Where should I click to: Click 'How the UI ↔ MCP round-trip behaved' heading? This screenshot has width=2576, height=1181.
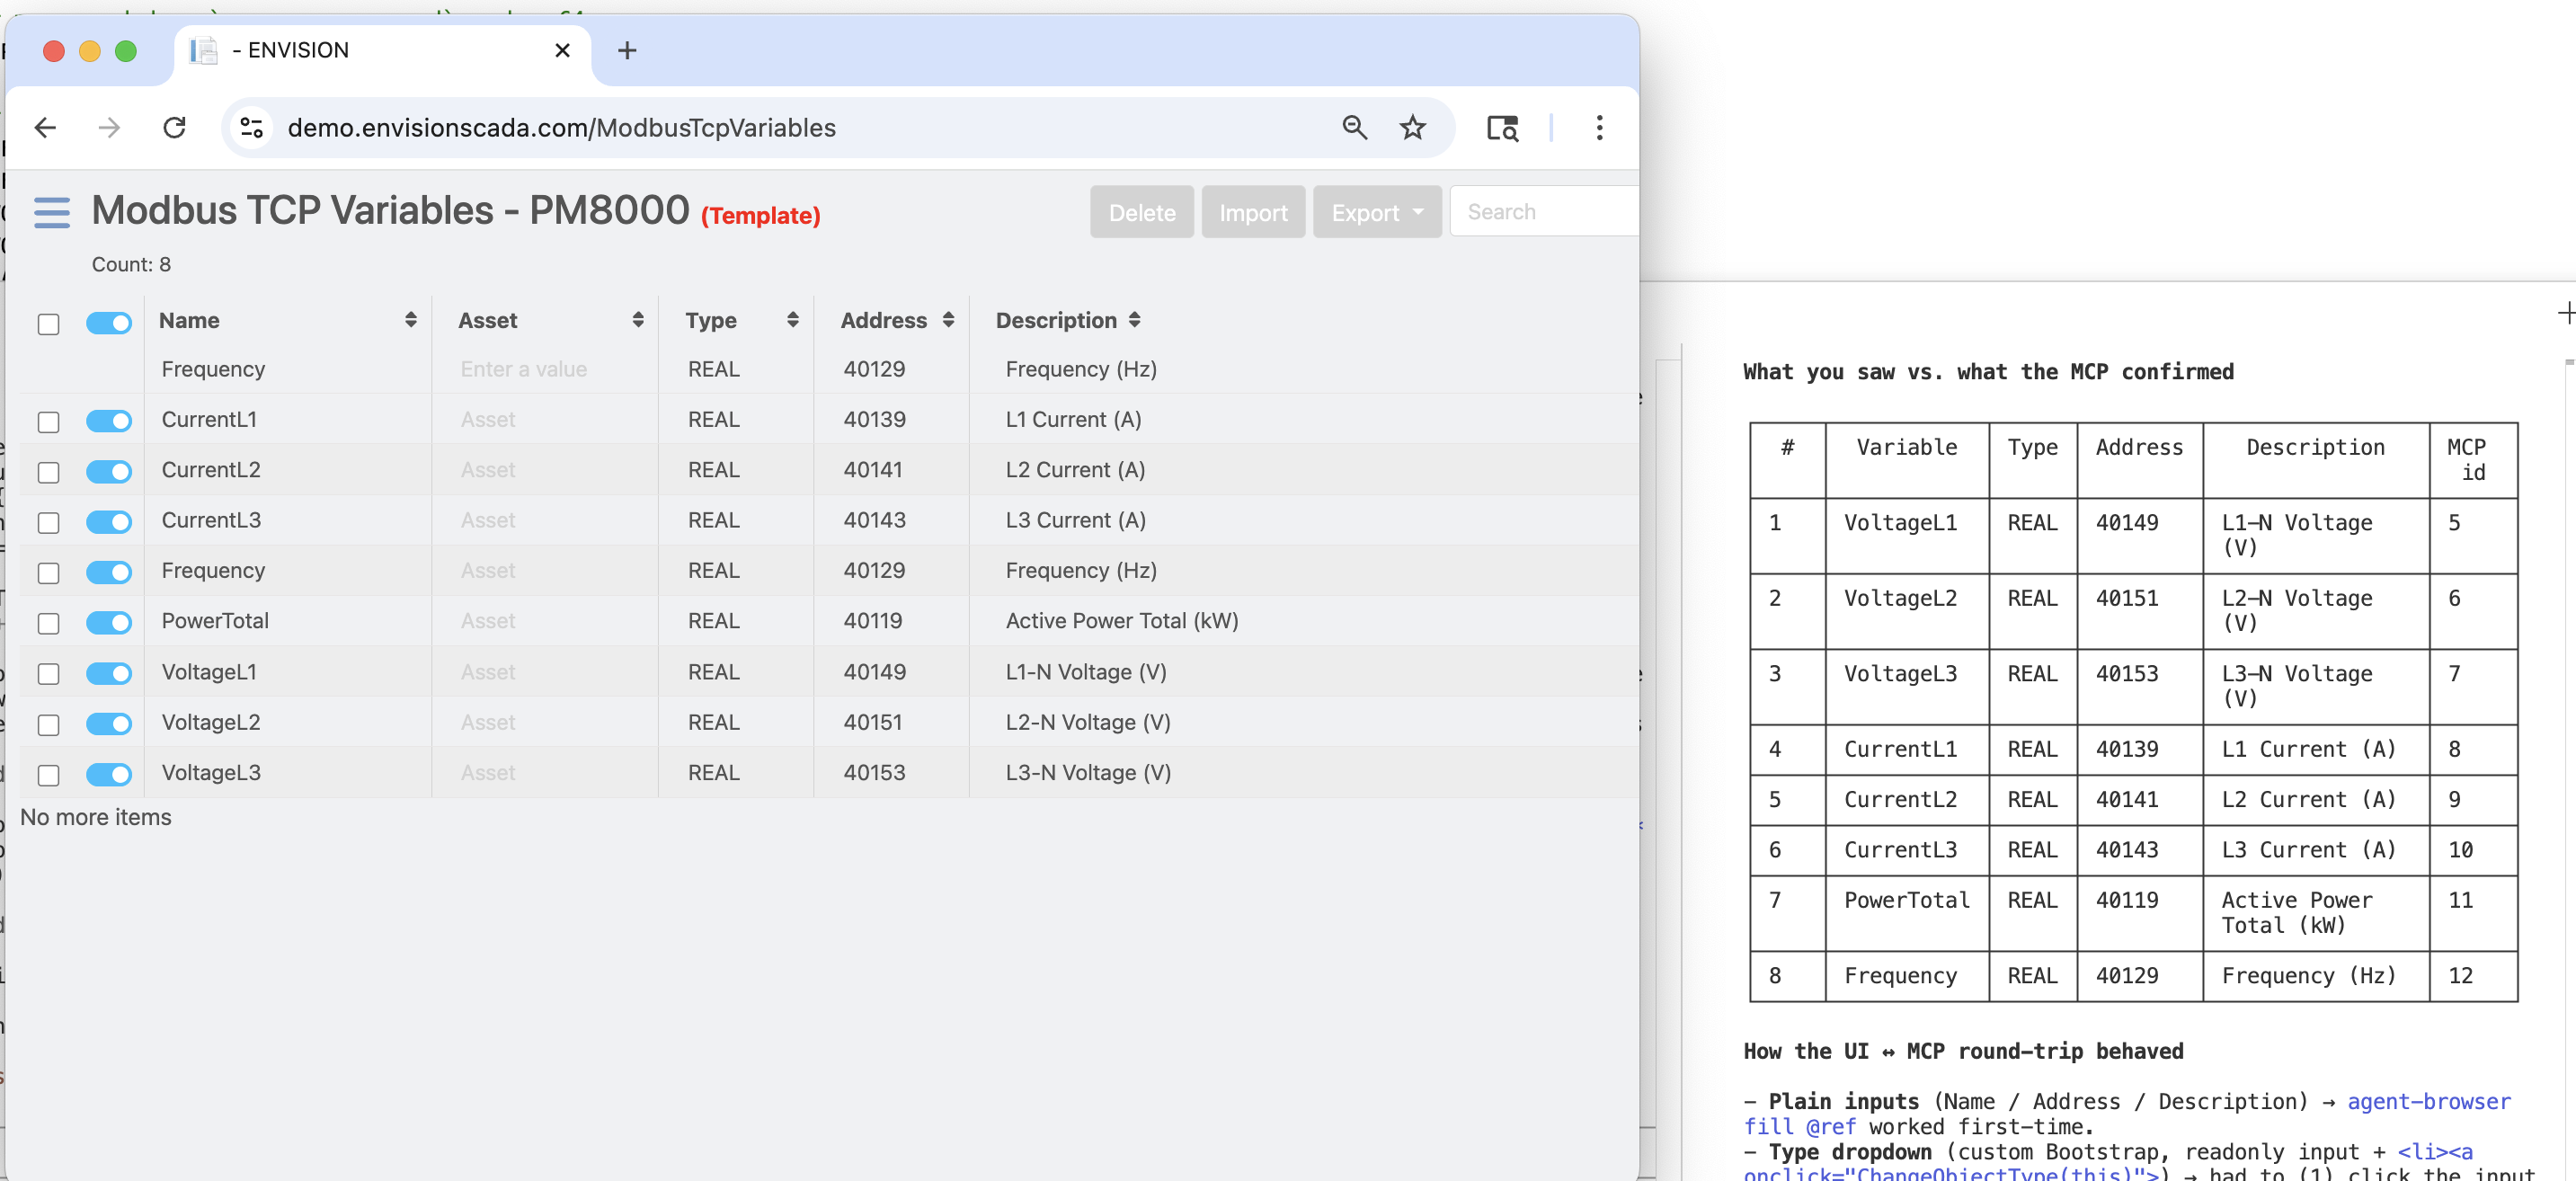click(1962, 1051)
